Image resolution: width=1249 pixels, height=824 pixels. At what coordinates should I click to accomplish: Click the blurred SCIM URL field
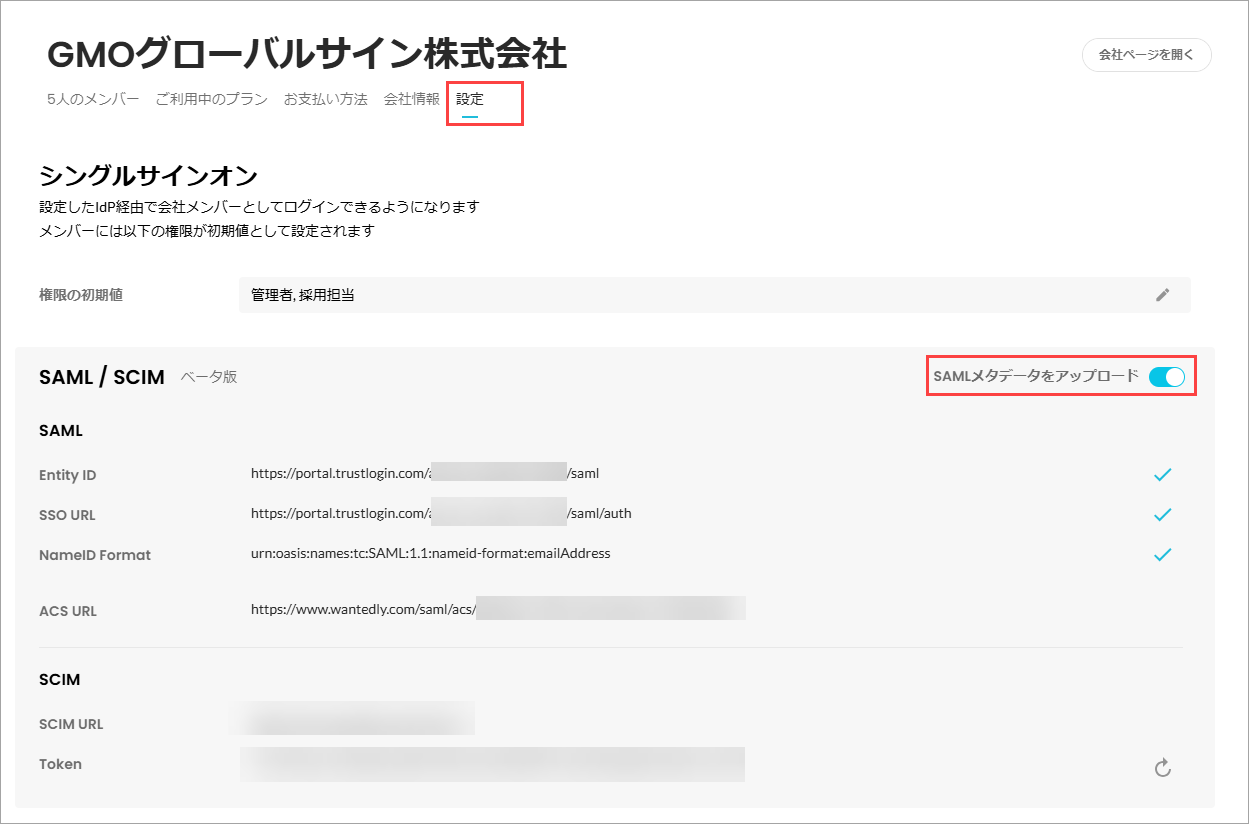coord(357,718)
